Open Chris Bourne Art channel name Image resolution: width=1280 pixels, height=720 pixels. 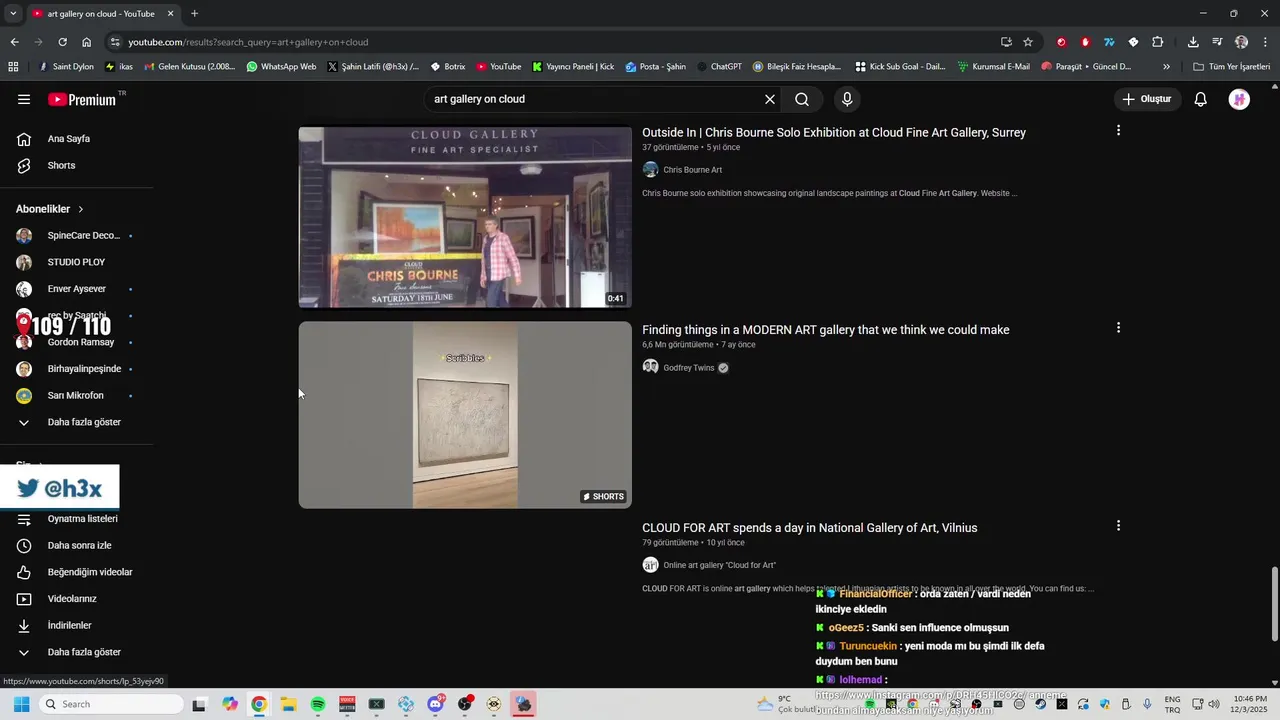pyautogui.click(x=692, y=170)
